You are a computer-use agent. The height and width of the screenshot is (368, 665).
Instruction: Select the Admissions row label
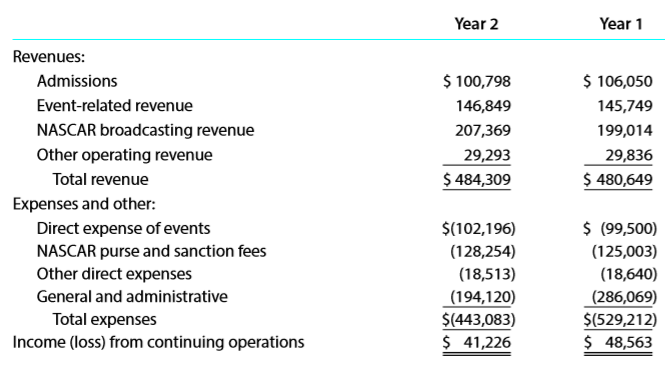(77, 81)
